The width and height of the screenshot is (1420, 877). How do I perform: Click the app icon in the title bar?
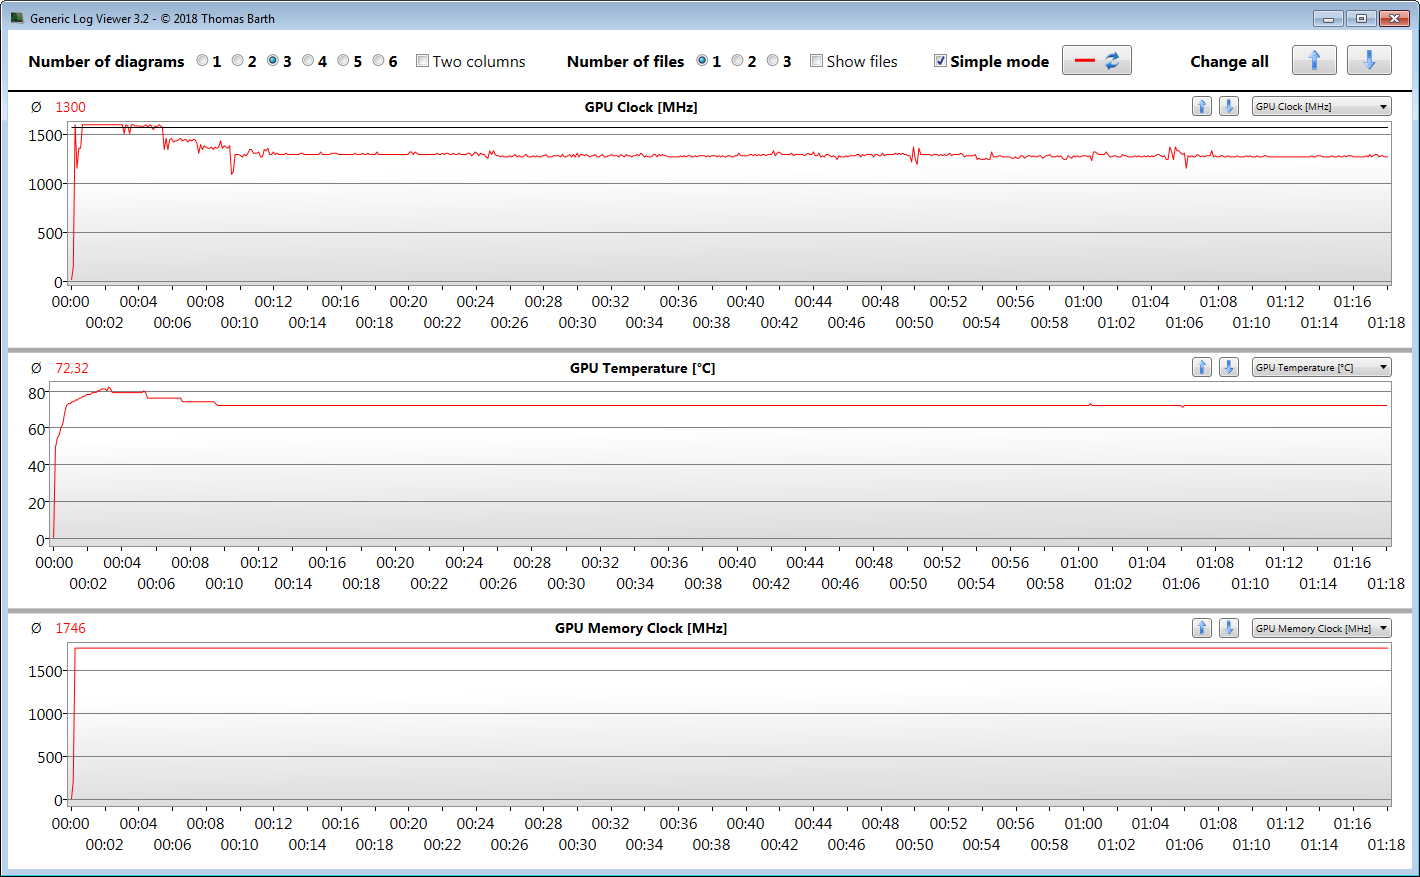16,18
